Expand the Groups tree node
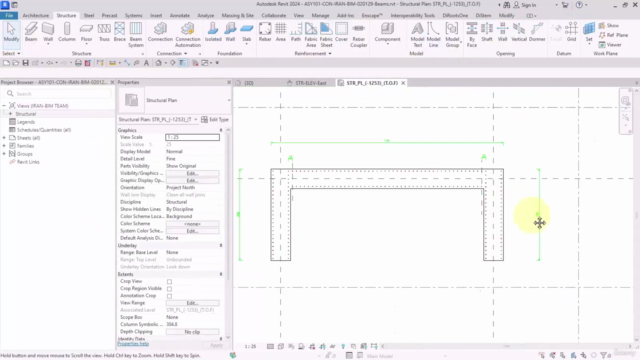 [4, 154]
